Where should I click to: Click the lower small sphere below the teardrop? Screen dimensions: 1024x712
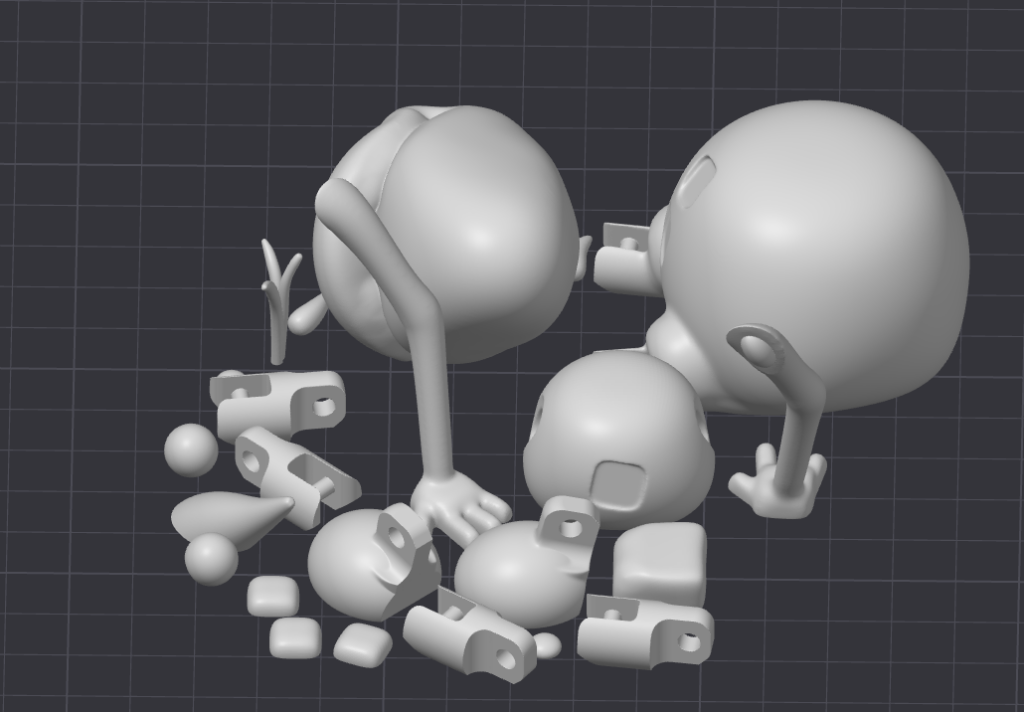[x=211, y=559]
